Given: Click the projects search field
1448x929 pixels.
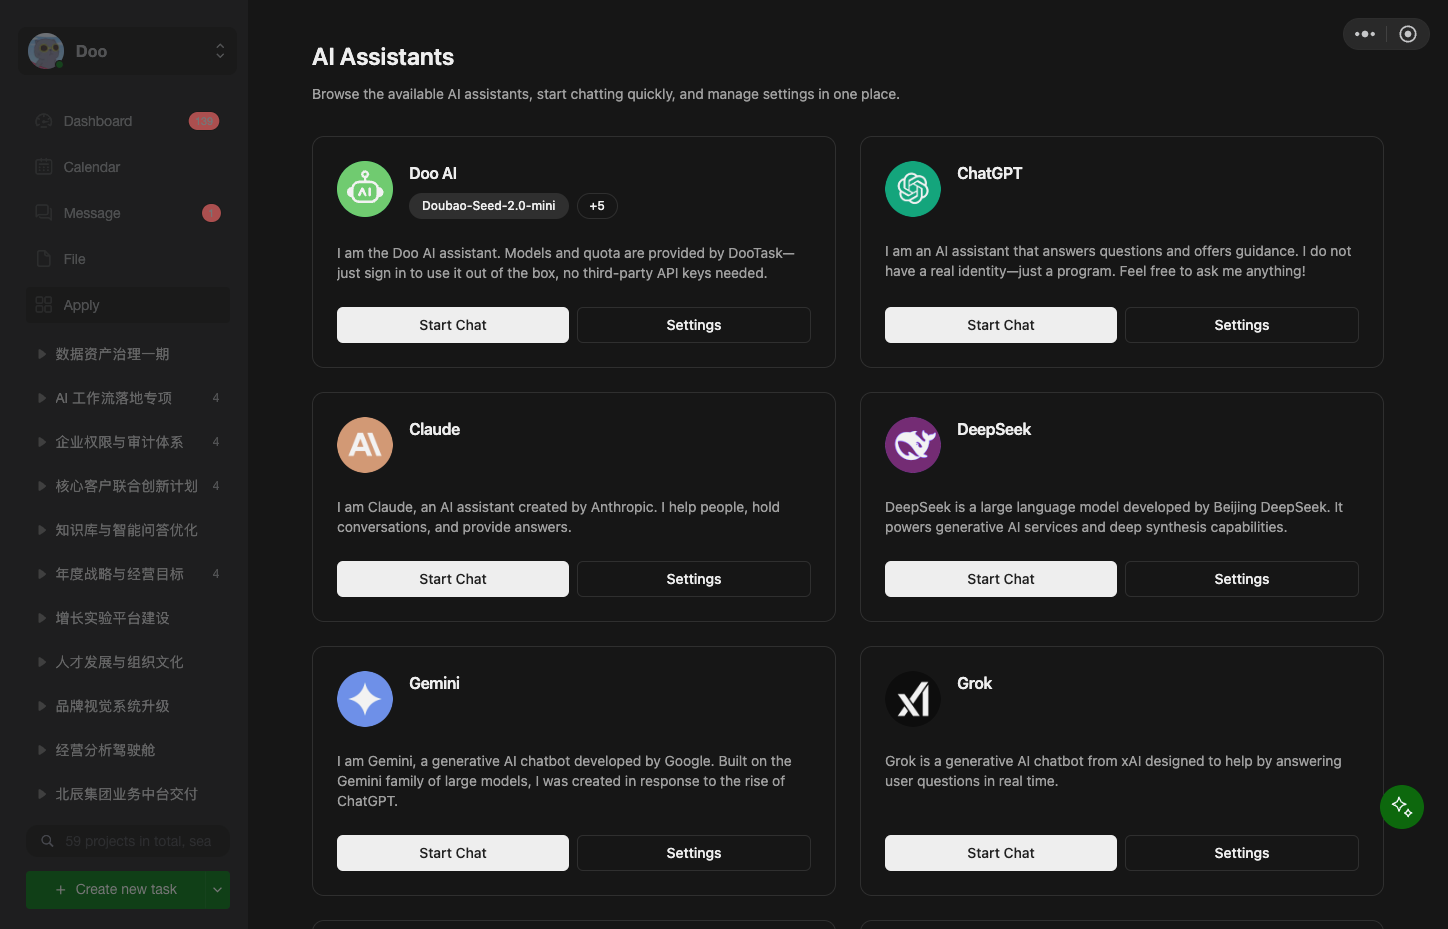Looking at the screenshot, I should click(x=128, y=841).
